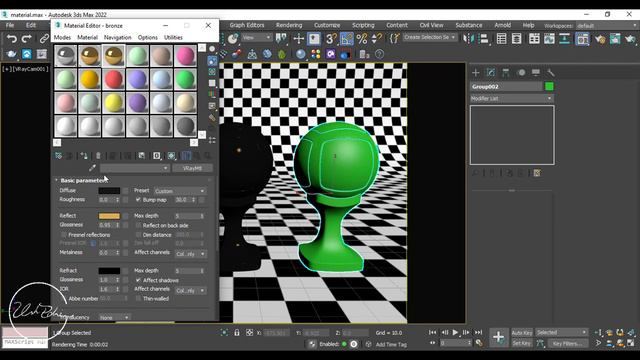640x360 pixels.
Task: Click the Use Pivot Point Center icon
Action: [281, 39]
